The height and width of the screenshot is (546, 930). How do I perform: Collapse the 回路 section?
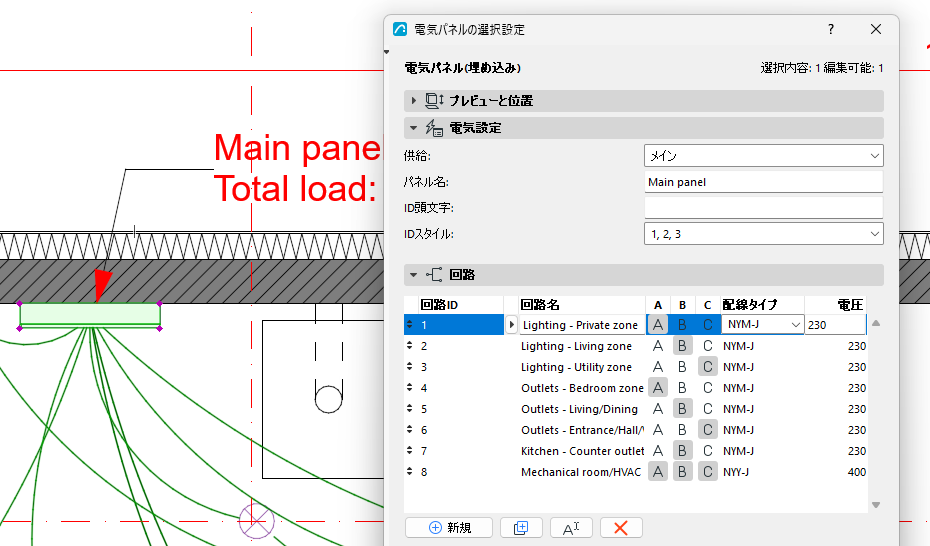tap(644, 274)
